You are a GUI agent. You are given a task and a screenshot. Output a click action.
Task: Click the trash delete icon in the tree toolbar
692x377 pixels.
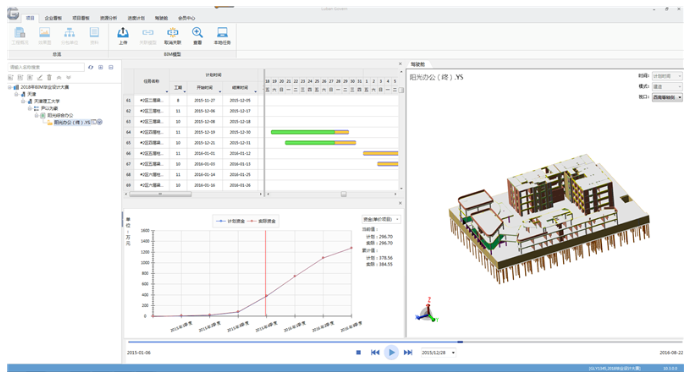point(49,77)
